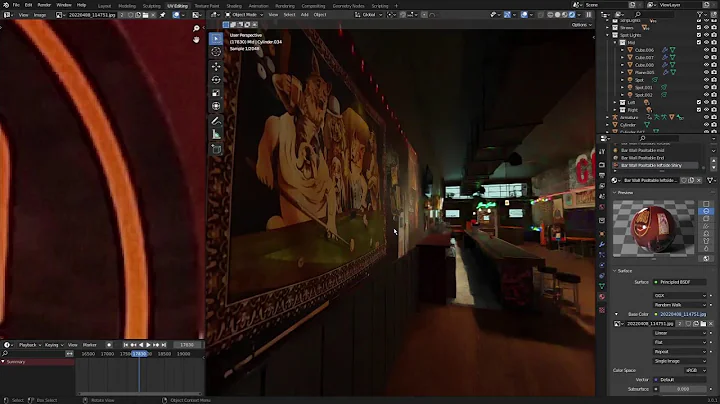Hide Cube.006 with its eye icon

706,50
